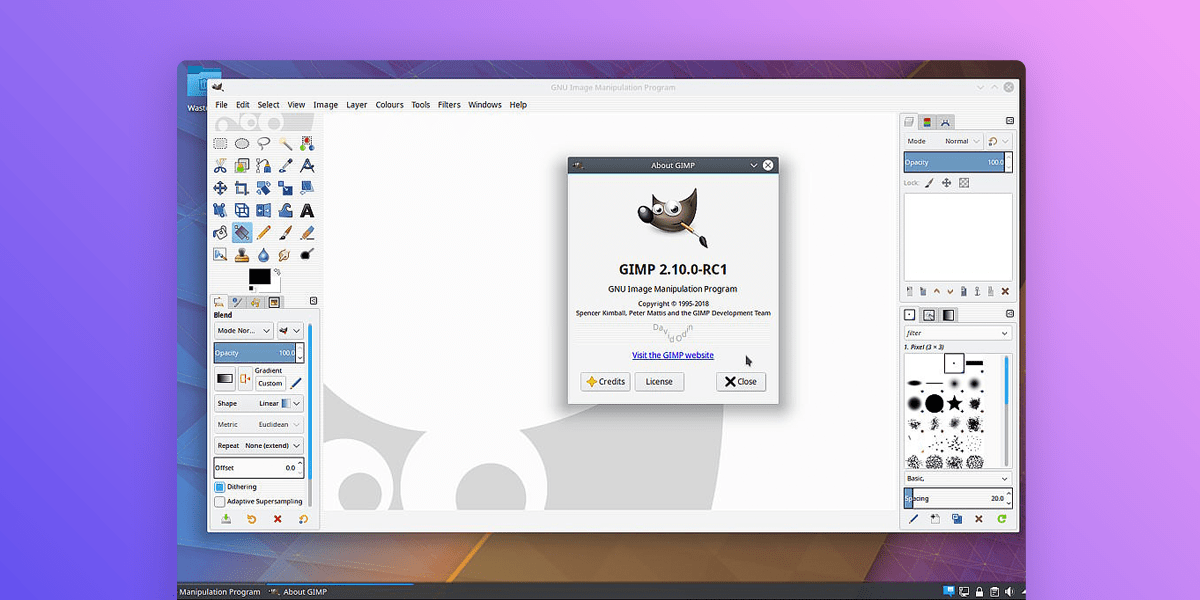Select the Dodge/Burn tool

(x=307, y=254)
